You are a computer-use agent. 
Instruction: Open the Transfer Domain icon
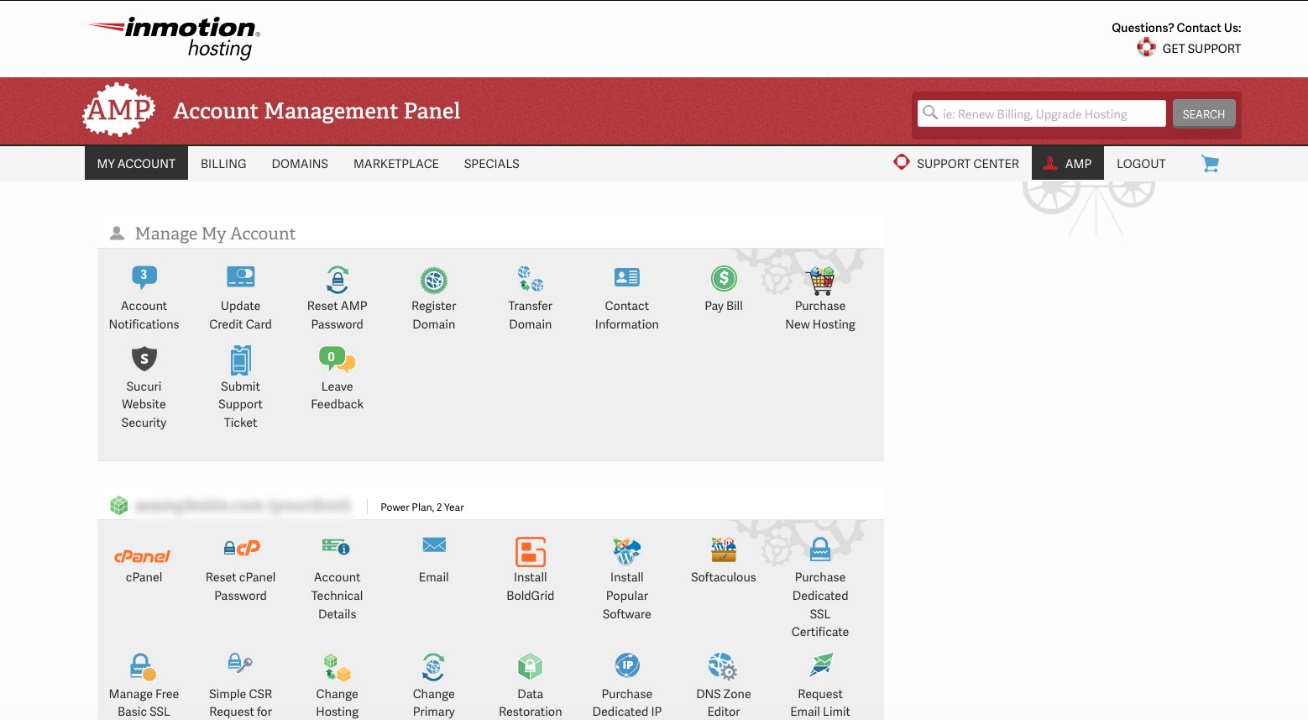(530, 278)
